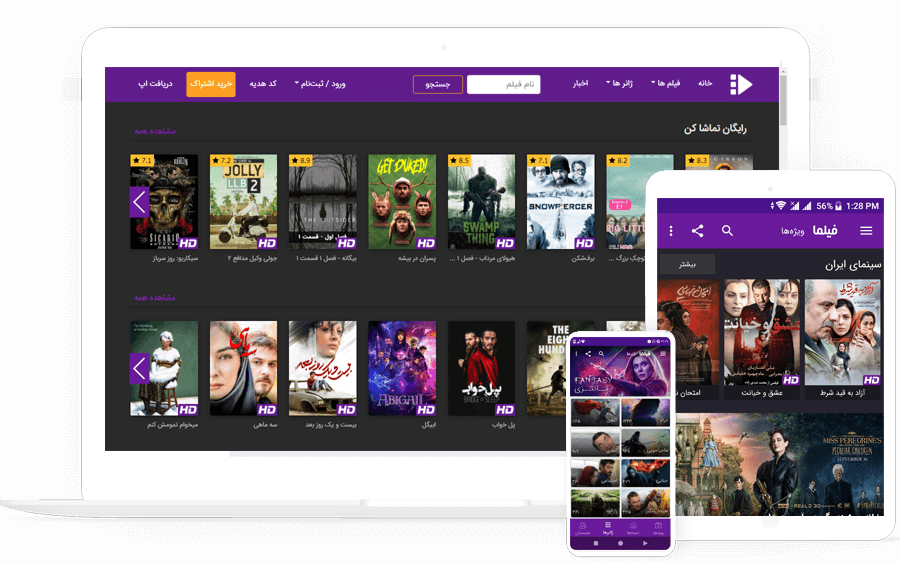Click the tablet app share icon
Viewport: 900px width, 563px height.
(x=697, y=231)
